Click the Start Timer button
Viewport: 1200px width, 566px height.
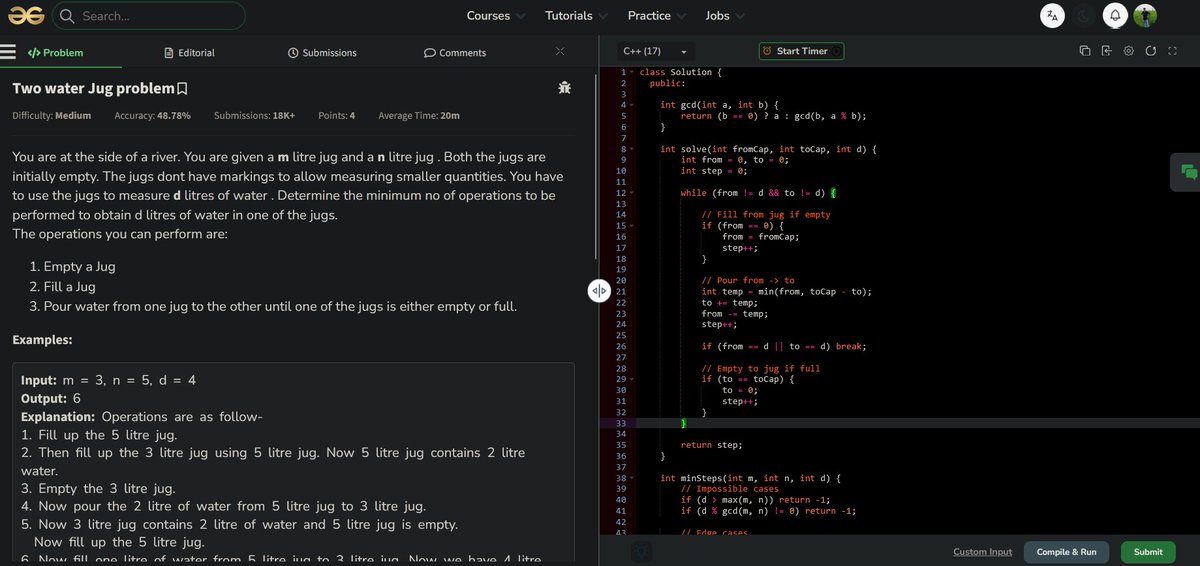(x=801, y=51)
